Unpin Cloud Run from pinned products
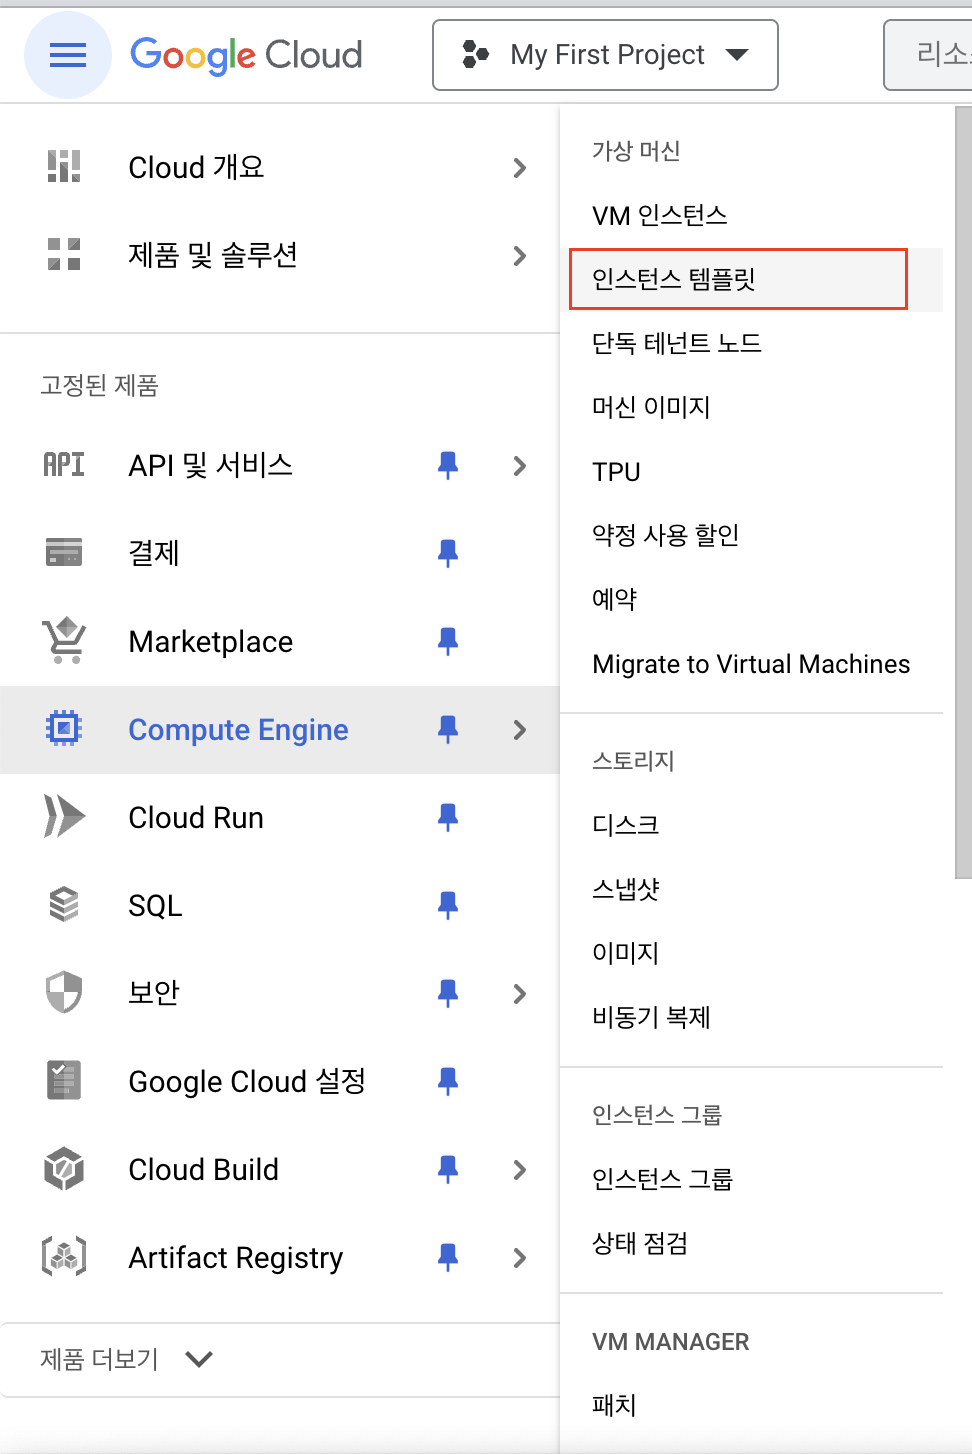 [448, 818]
